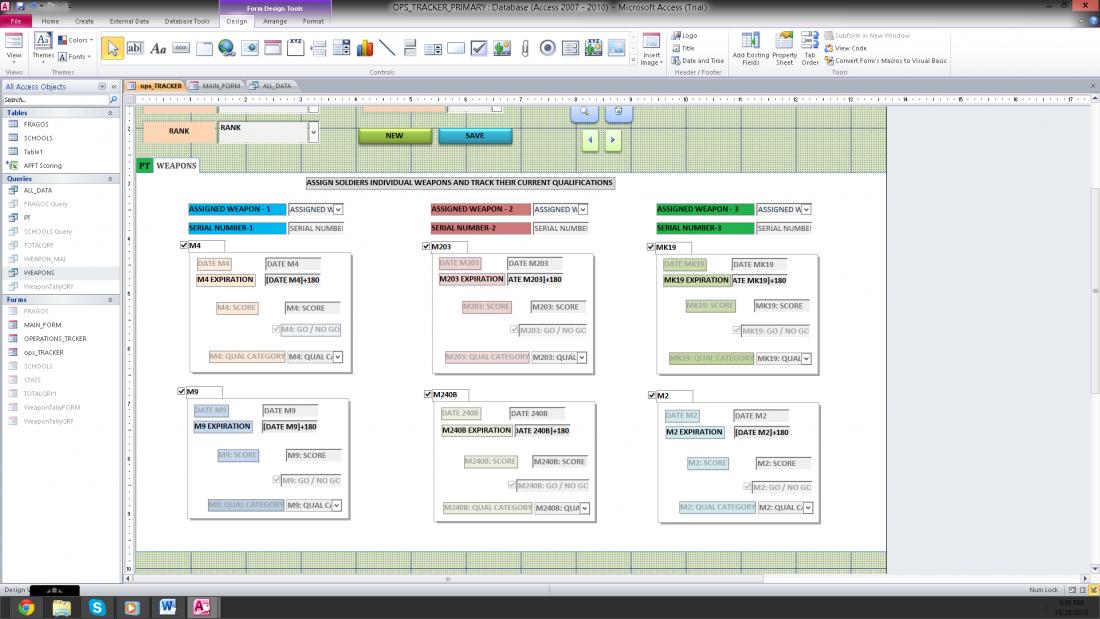Open M203: QUAL dropdown arrow

pos(582,357)
